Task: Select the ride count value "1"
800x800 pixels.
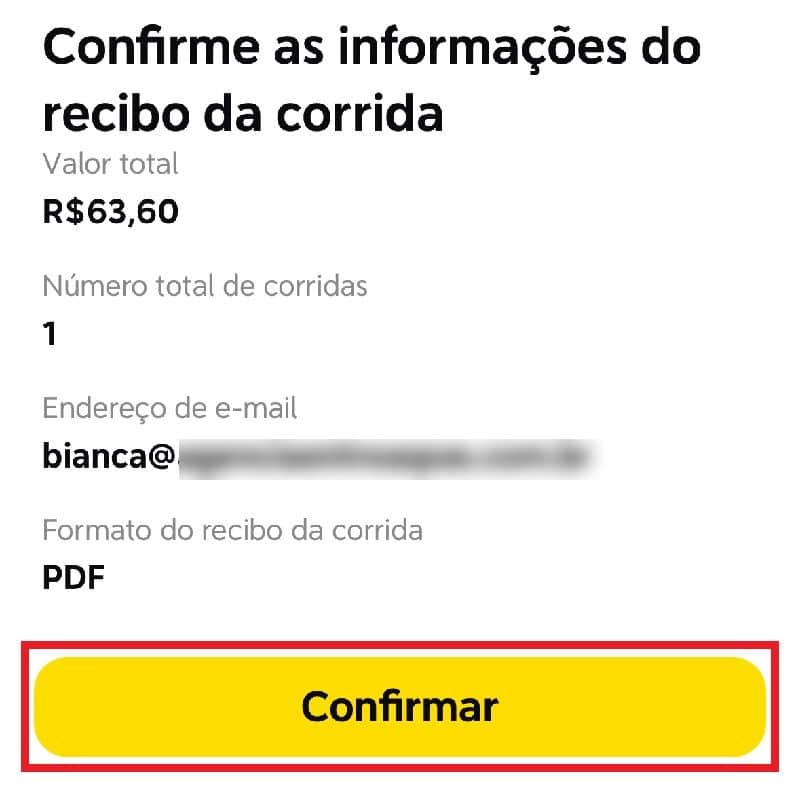Action: coord(50,333)
